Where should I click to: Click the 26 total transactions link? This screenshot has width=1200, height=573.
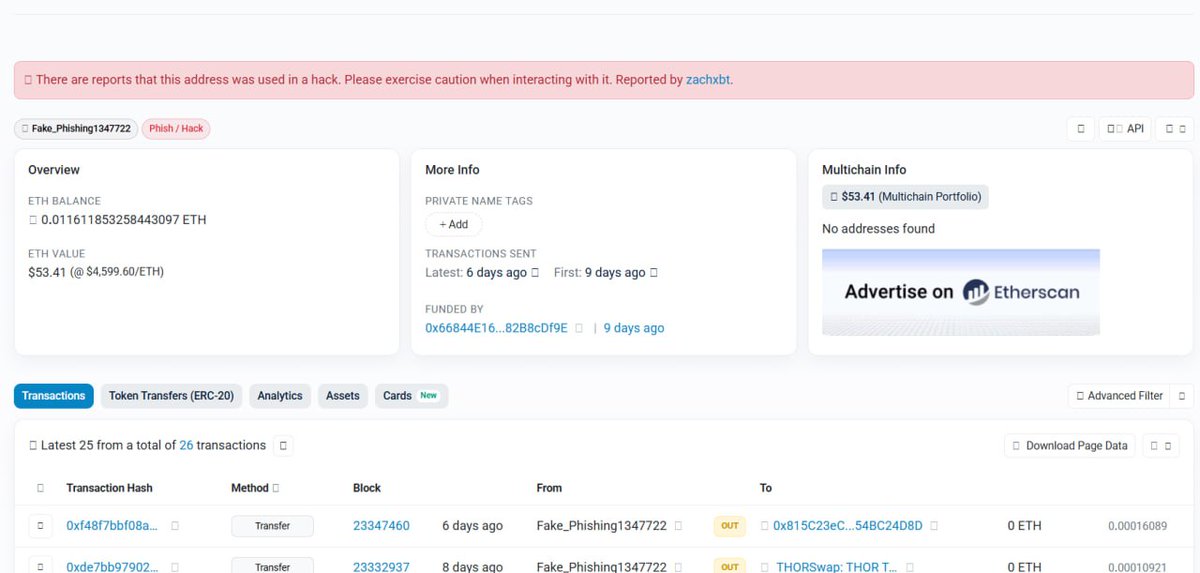pos(186,446)
